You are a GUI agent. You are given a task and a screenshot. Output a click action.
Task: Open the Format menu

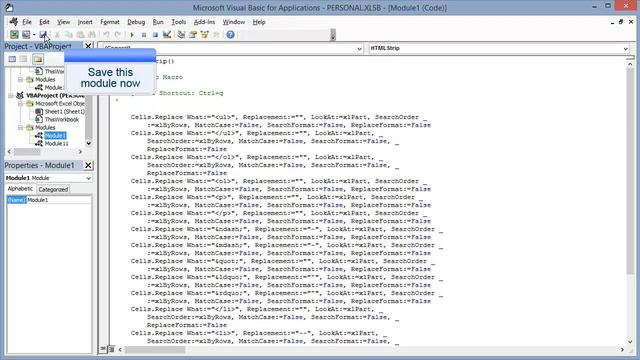click(110, 22)
